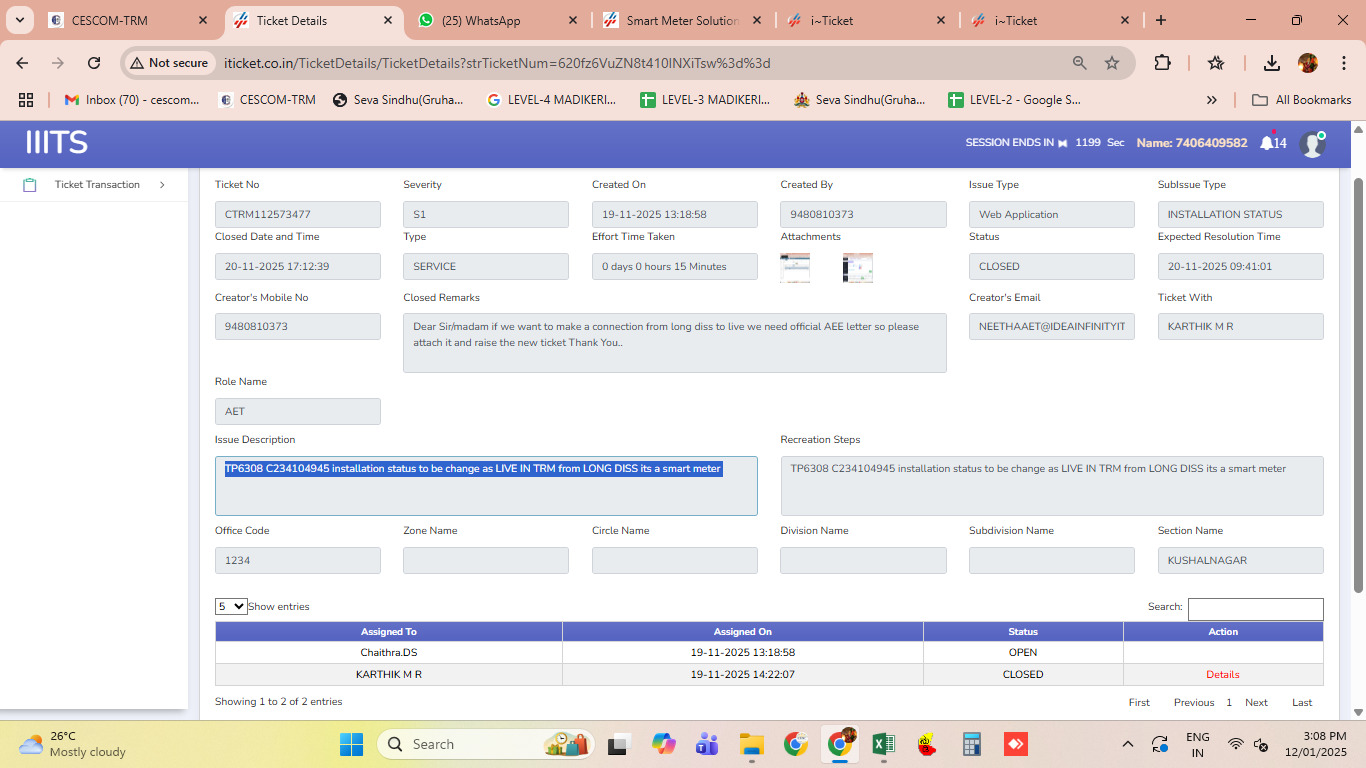Expand the Ticket Transaction sidebar chevron
This screenshot has height=768, width=1366.
(x=162, y=184)
